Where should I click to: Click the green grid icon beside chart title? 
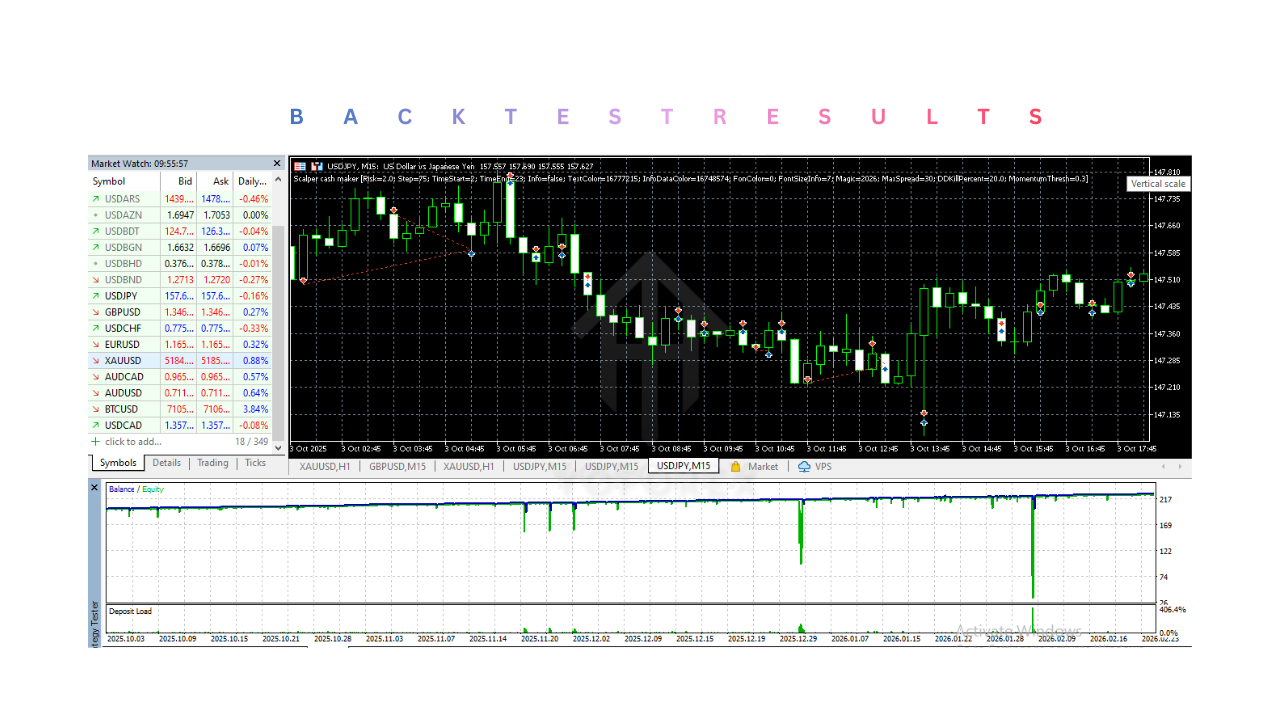[x=300, y=166]
